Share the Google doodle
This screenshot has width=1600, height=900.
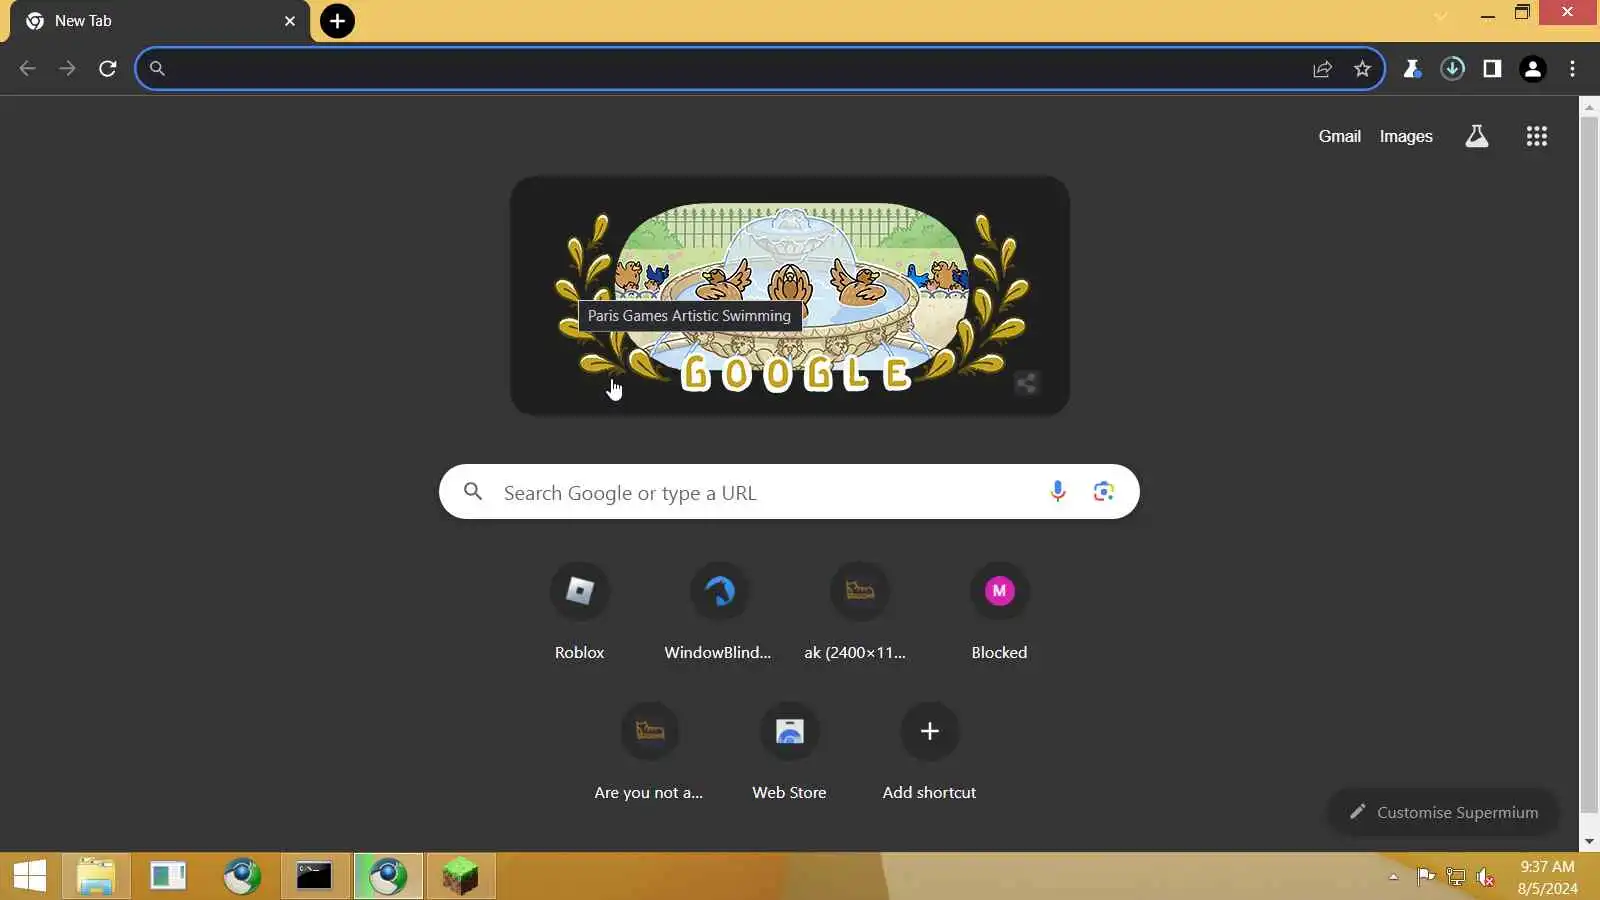click(1026, 383)
